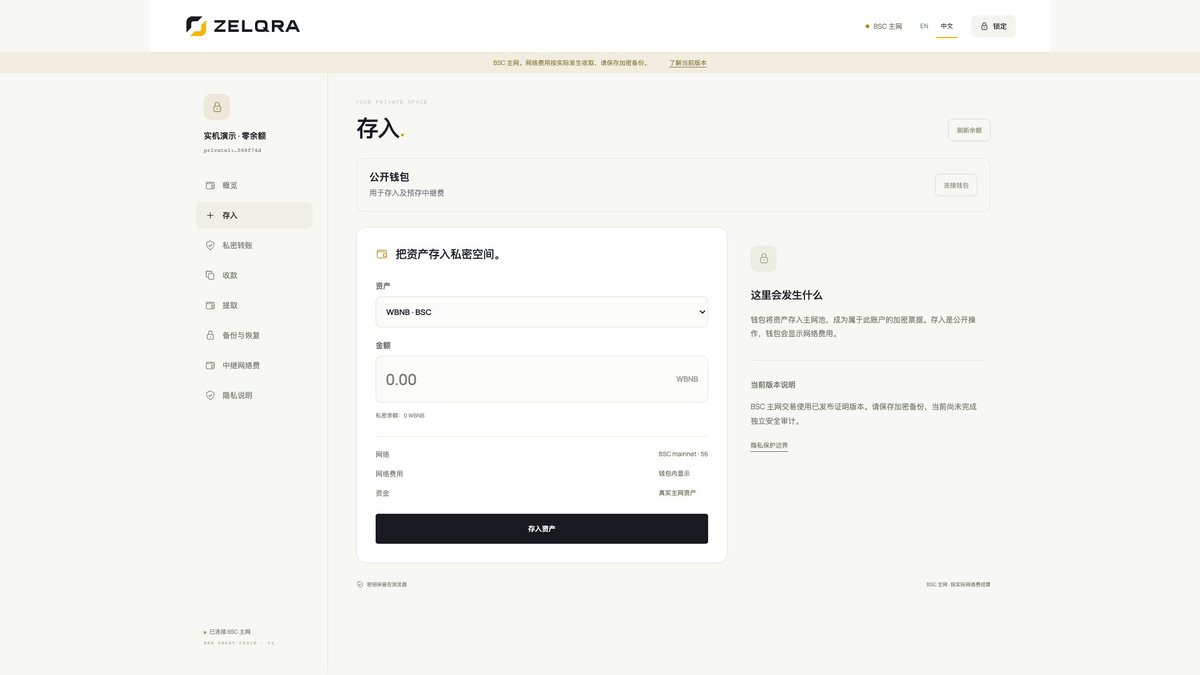This screenshot has height=675, width=1200.
Task: Open the WBNB · BSC asset dropdown
Action: [x=542, y=312]
